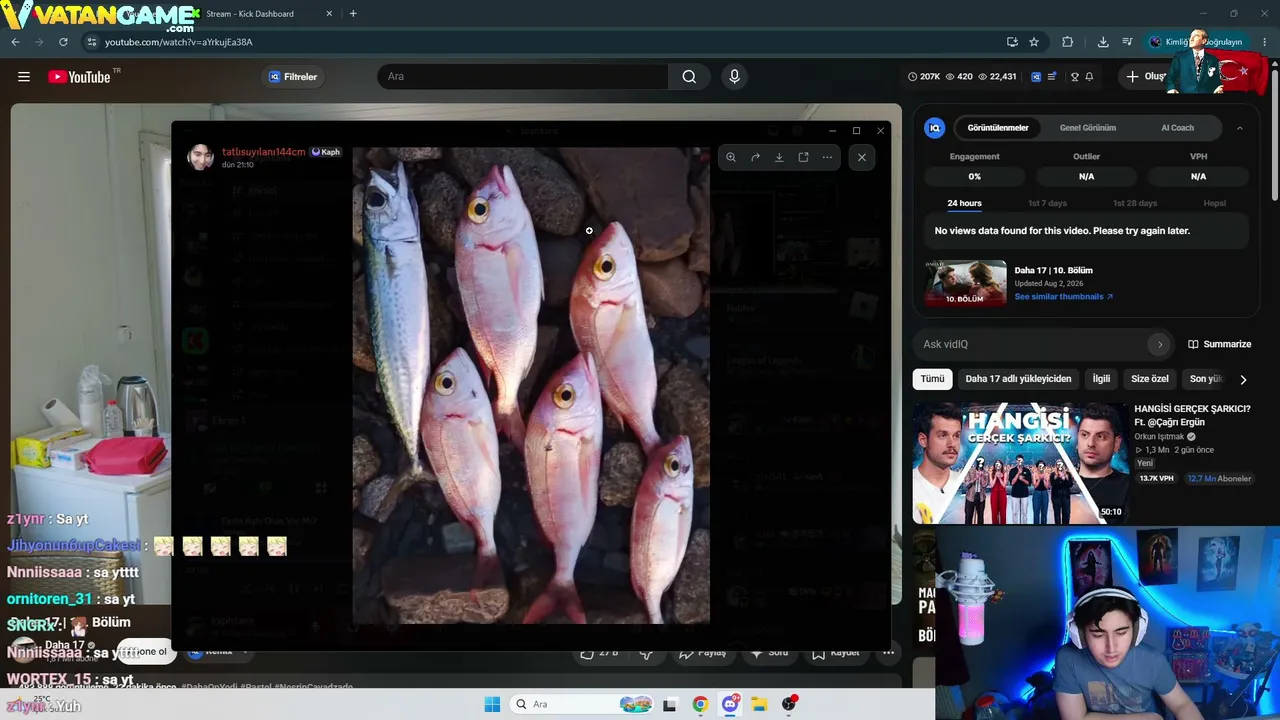The height and width of the screenshot is (720, 1280).
Task: Open the Chrome three-dot menu
Action: click(1265, 42)
